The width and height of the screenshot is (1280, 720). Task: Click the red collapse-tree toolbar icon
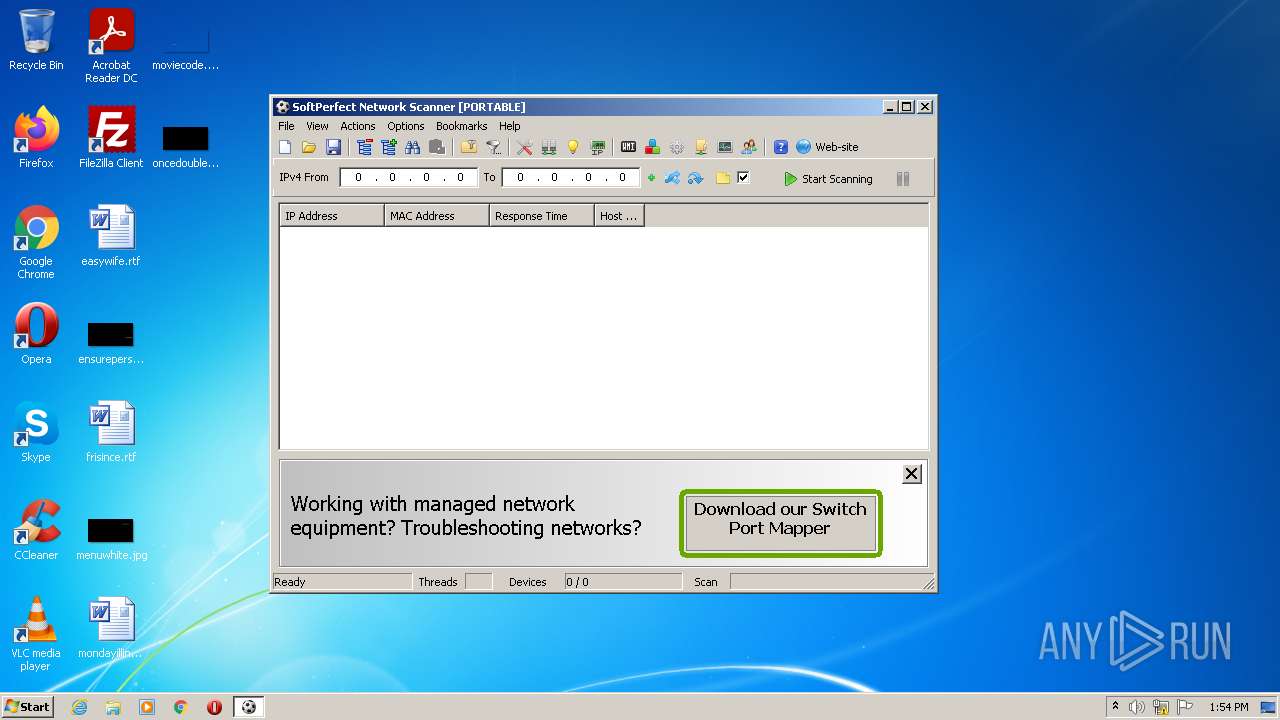(x=364, y=147)
